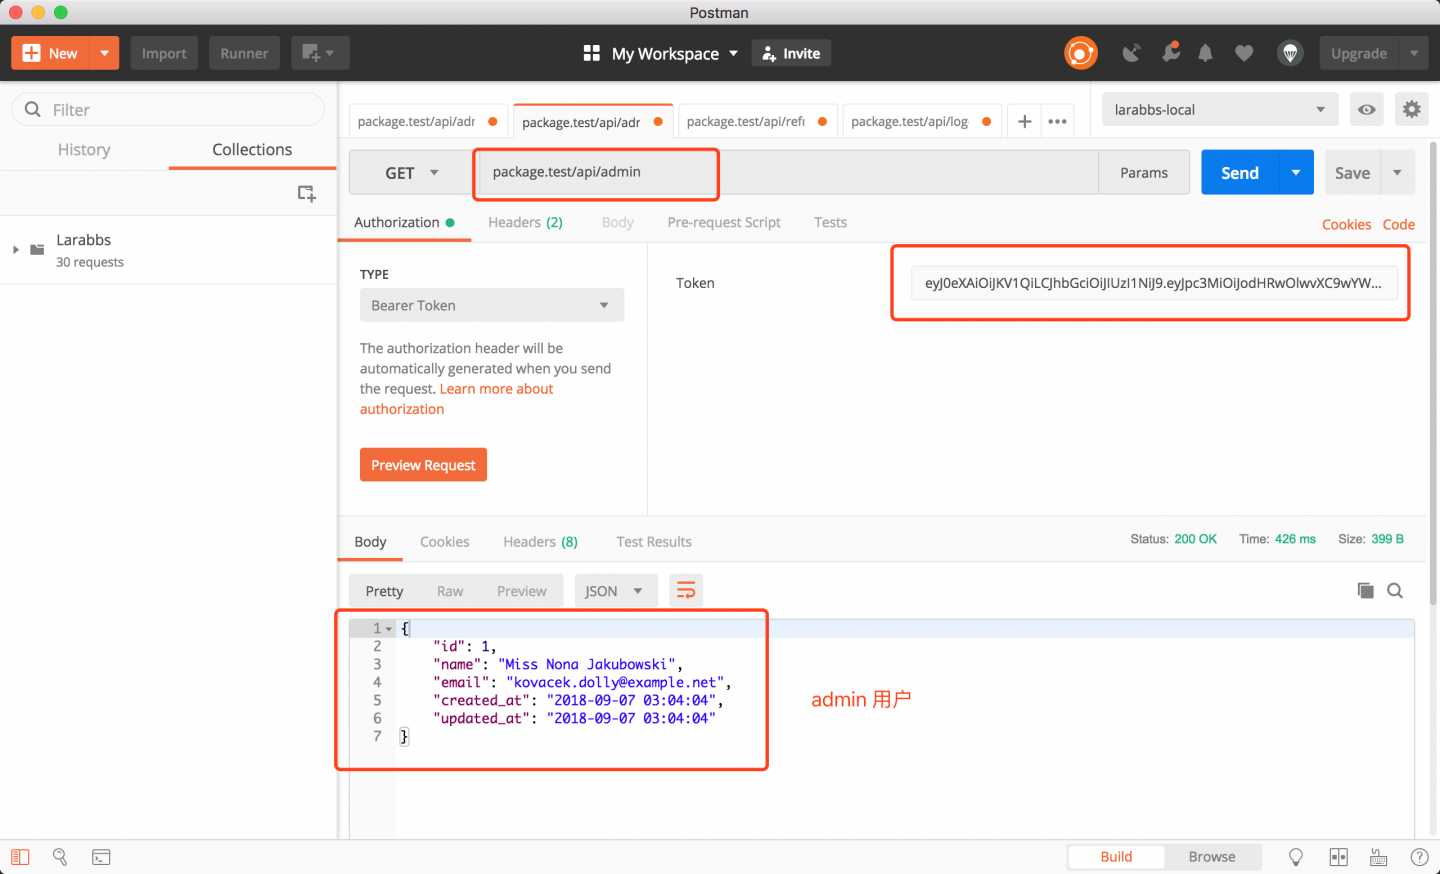This screenshot has height=874, width=1440.
Task: Click the new window icon button
Action: click(x=320, y=53)
